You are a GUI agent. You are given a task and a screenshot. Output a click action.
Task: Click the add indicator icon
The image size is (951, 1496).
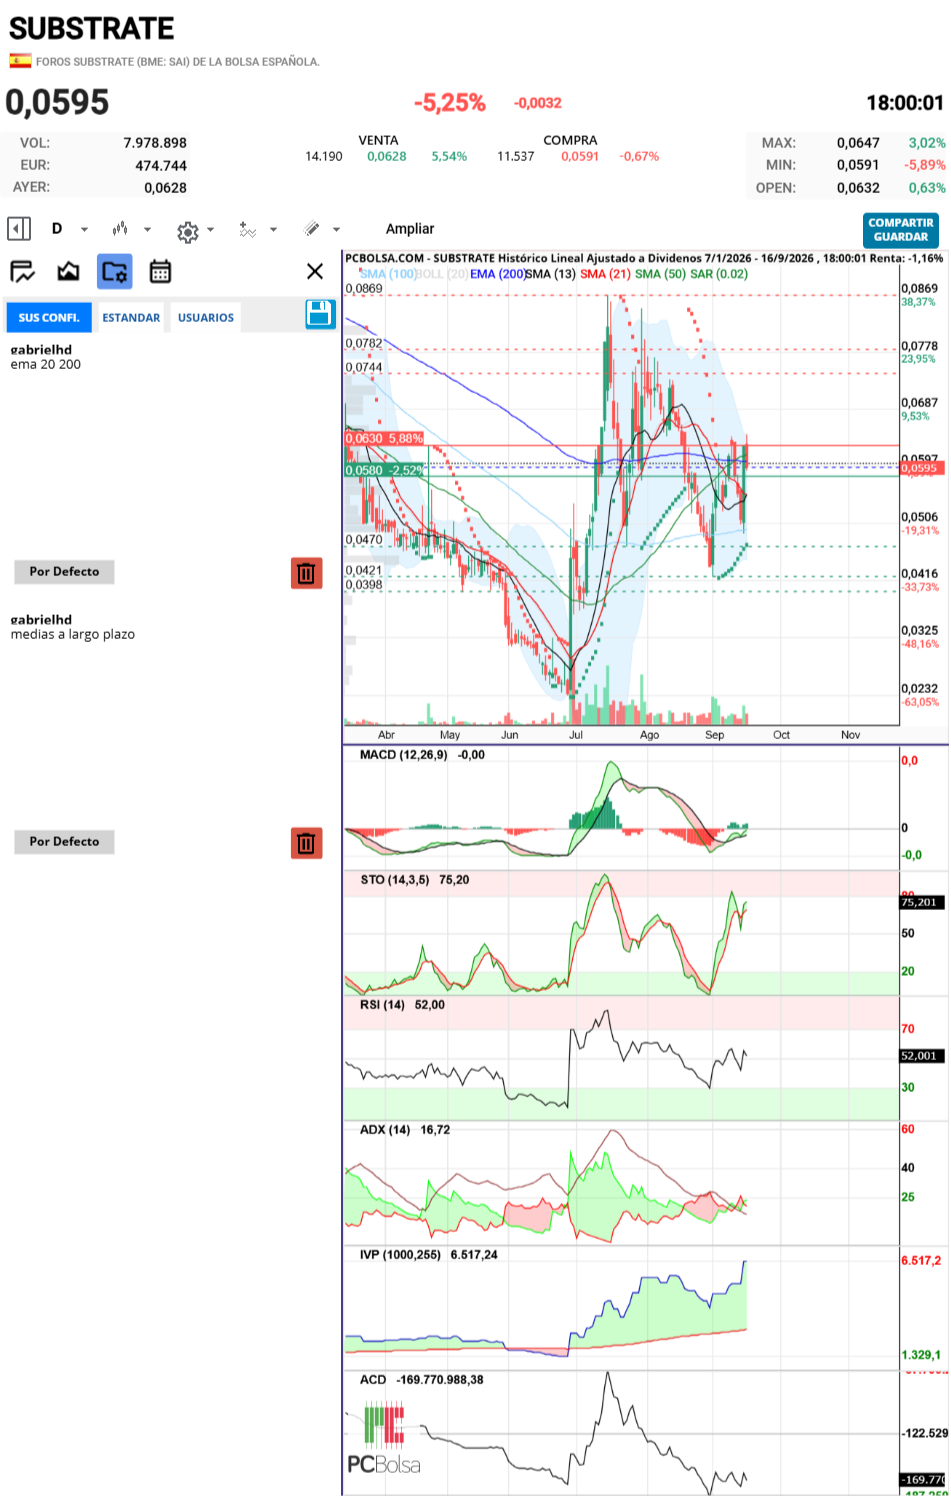pyautogui.click(x=247, y=229)
